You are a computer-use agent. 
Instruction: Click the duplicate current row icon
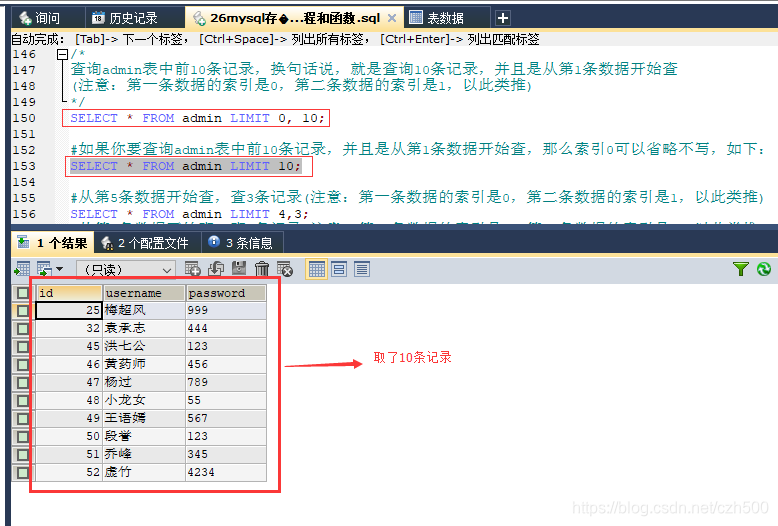click(216, 269)
